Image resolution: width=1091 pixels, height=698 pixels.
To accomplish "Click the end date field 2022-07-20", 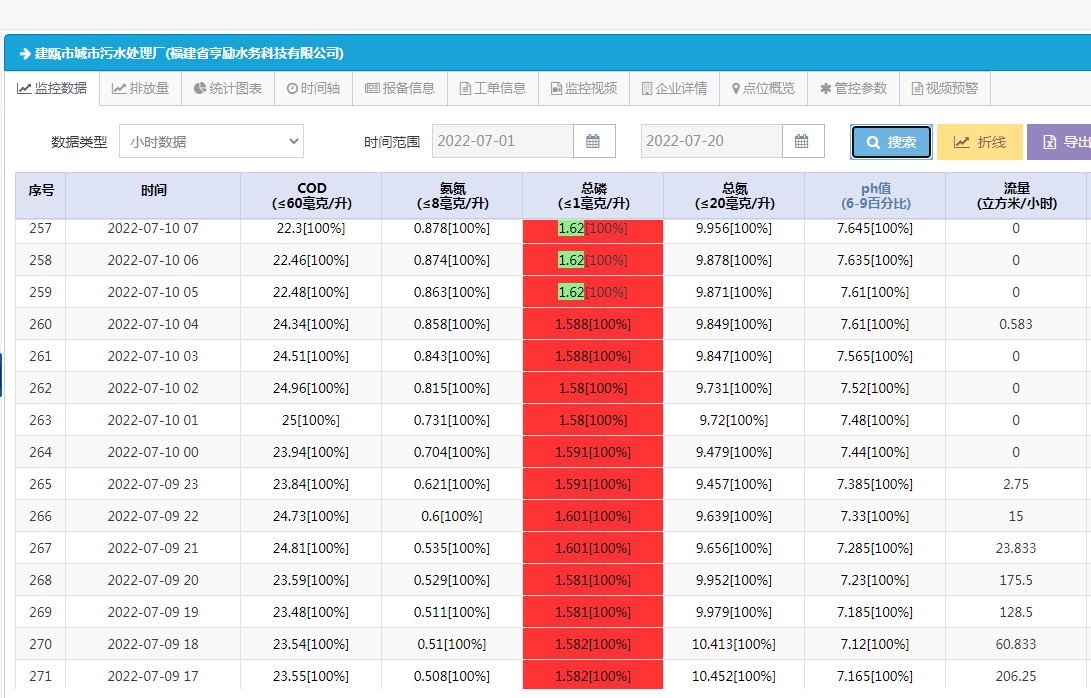I will [711, 141].
